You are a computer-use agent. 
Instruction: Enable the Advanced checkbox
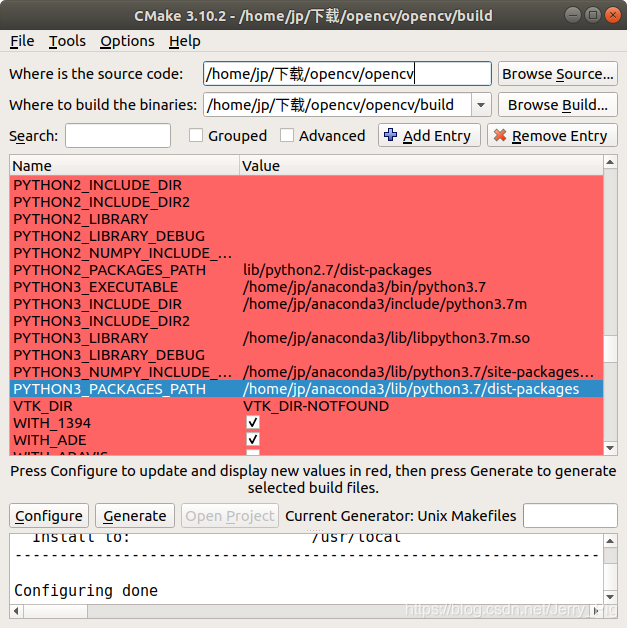tap(287, 135)
